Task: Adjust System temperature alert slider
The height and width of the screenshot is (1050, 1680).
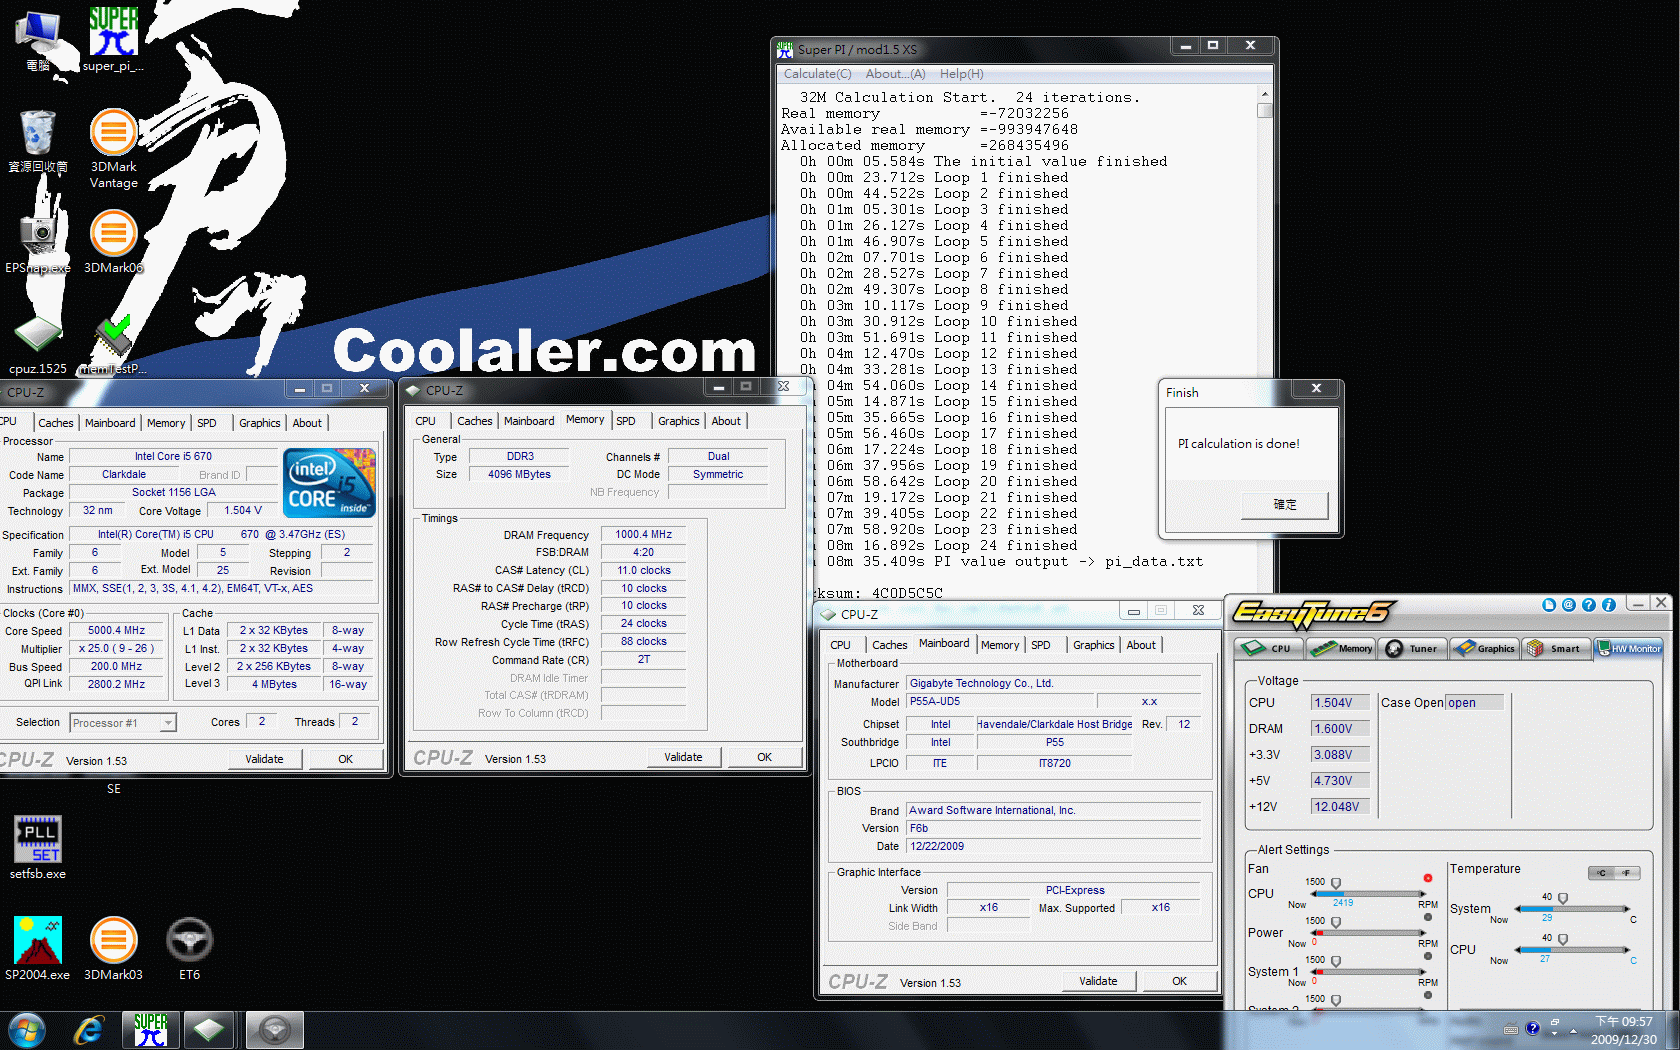Action: click(1563, 899)
